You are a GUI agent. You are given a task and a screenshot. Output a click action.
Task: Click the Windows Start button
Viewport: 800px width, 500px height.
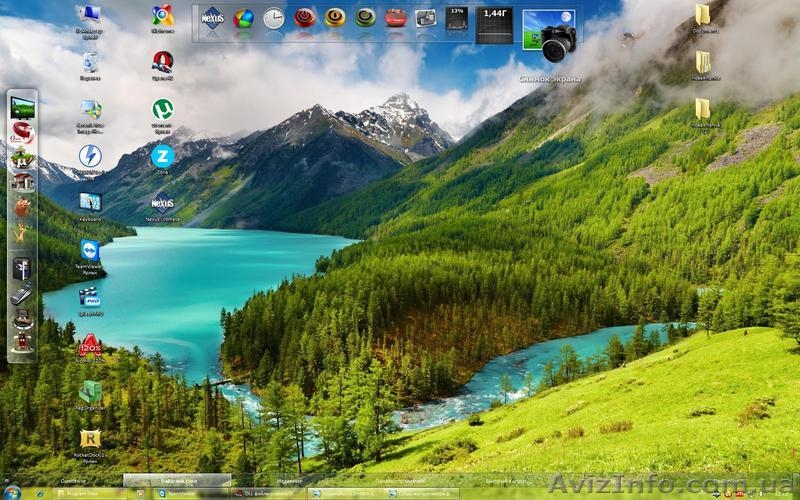pos(12,493)
